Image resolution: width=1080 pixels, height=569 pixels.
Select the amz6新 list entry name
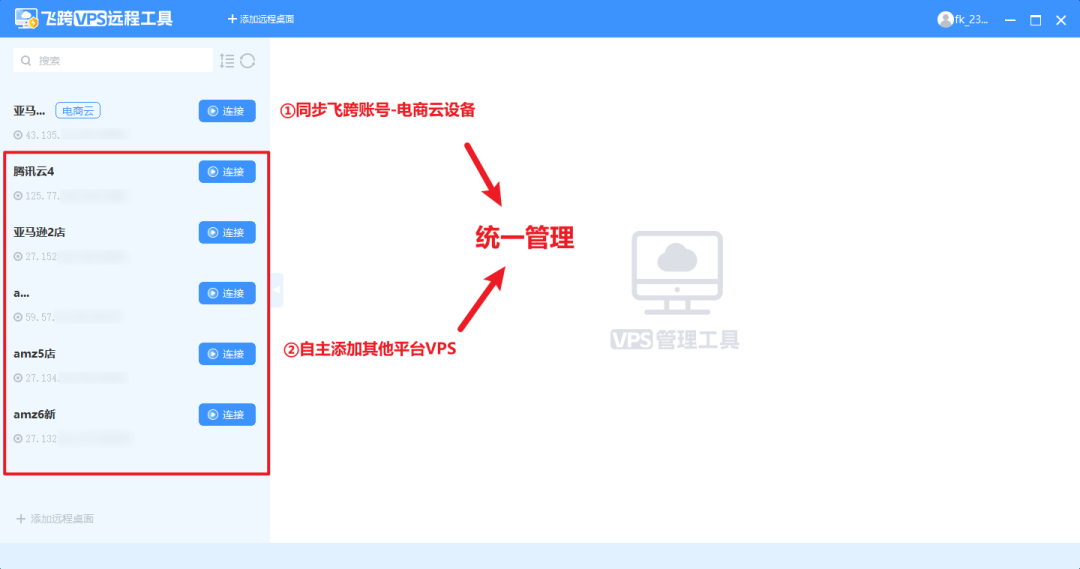(34, 414)
